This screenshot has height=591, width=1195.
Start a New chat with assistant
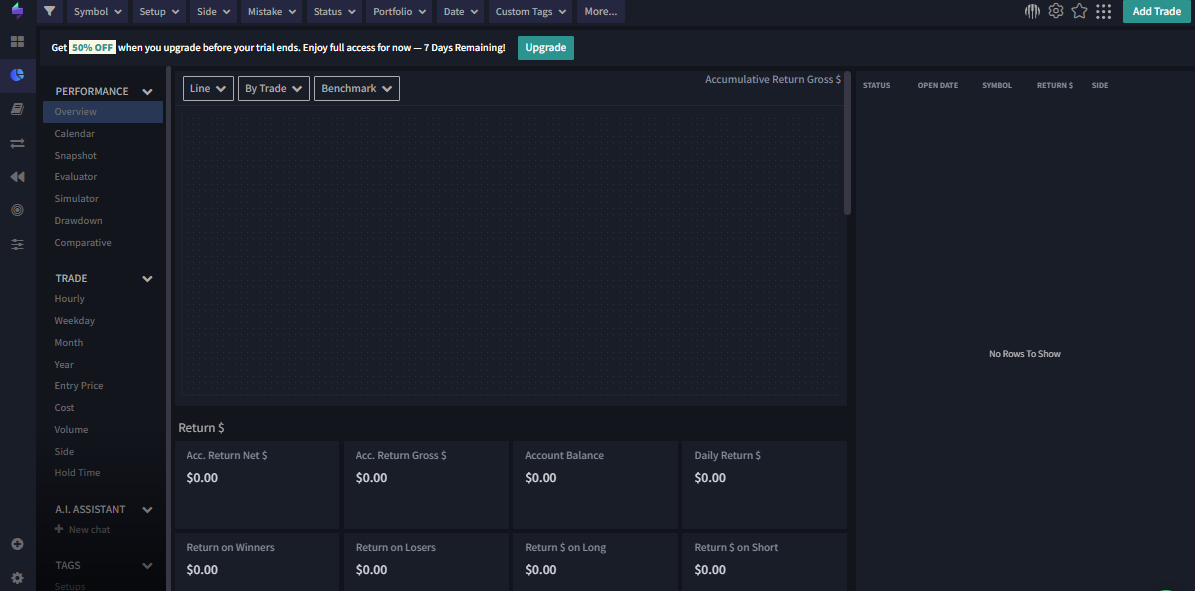[89, 529]
